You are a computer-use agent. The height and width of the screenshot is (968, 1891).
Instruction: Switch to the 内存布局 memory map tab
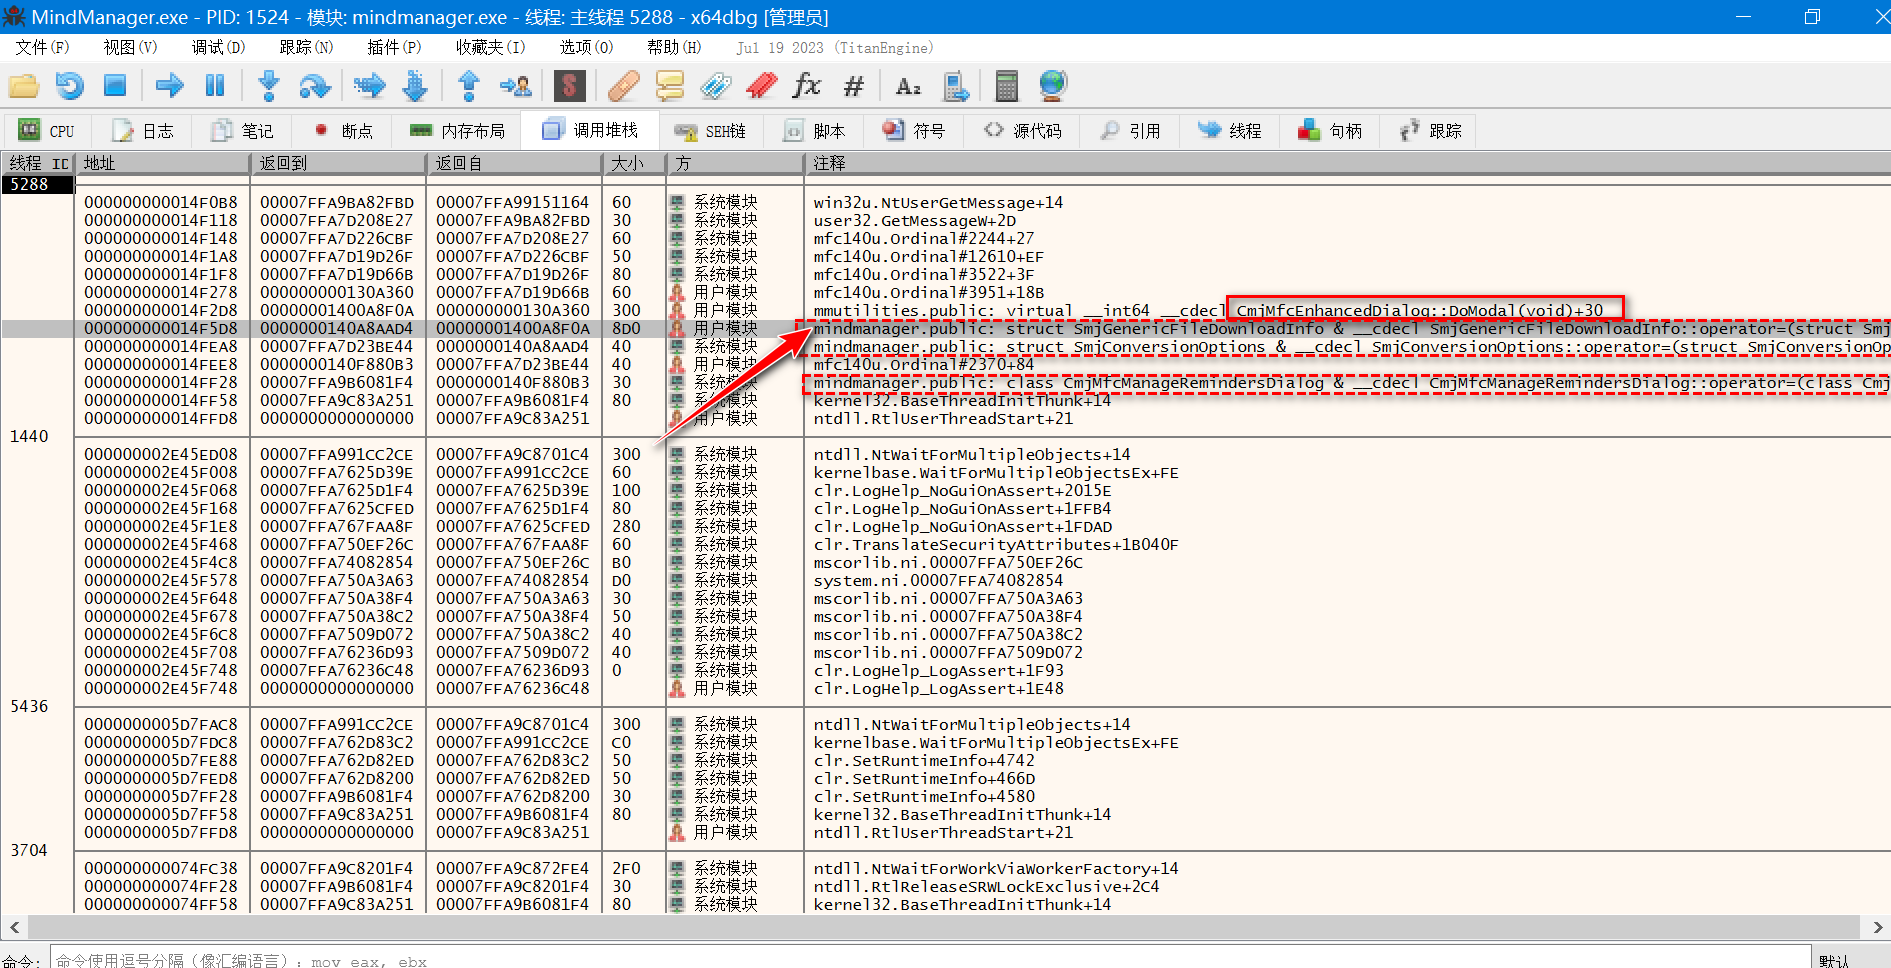458,131
